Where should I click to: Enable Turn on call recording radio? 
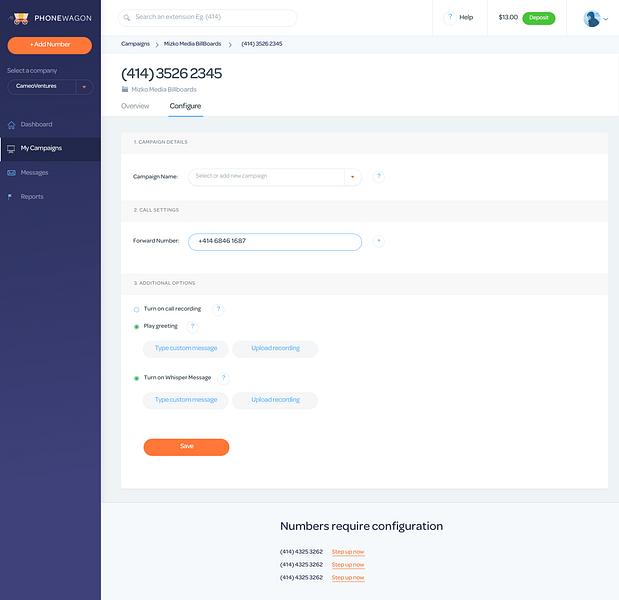pos(137,309)
